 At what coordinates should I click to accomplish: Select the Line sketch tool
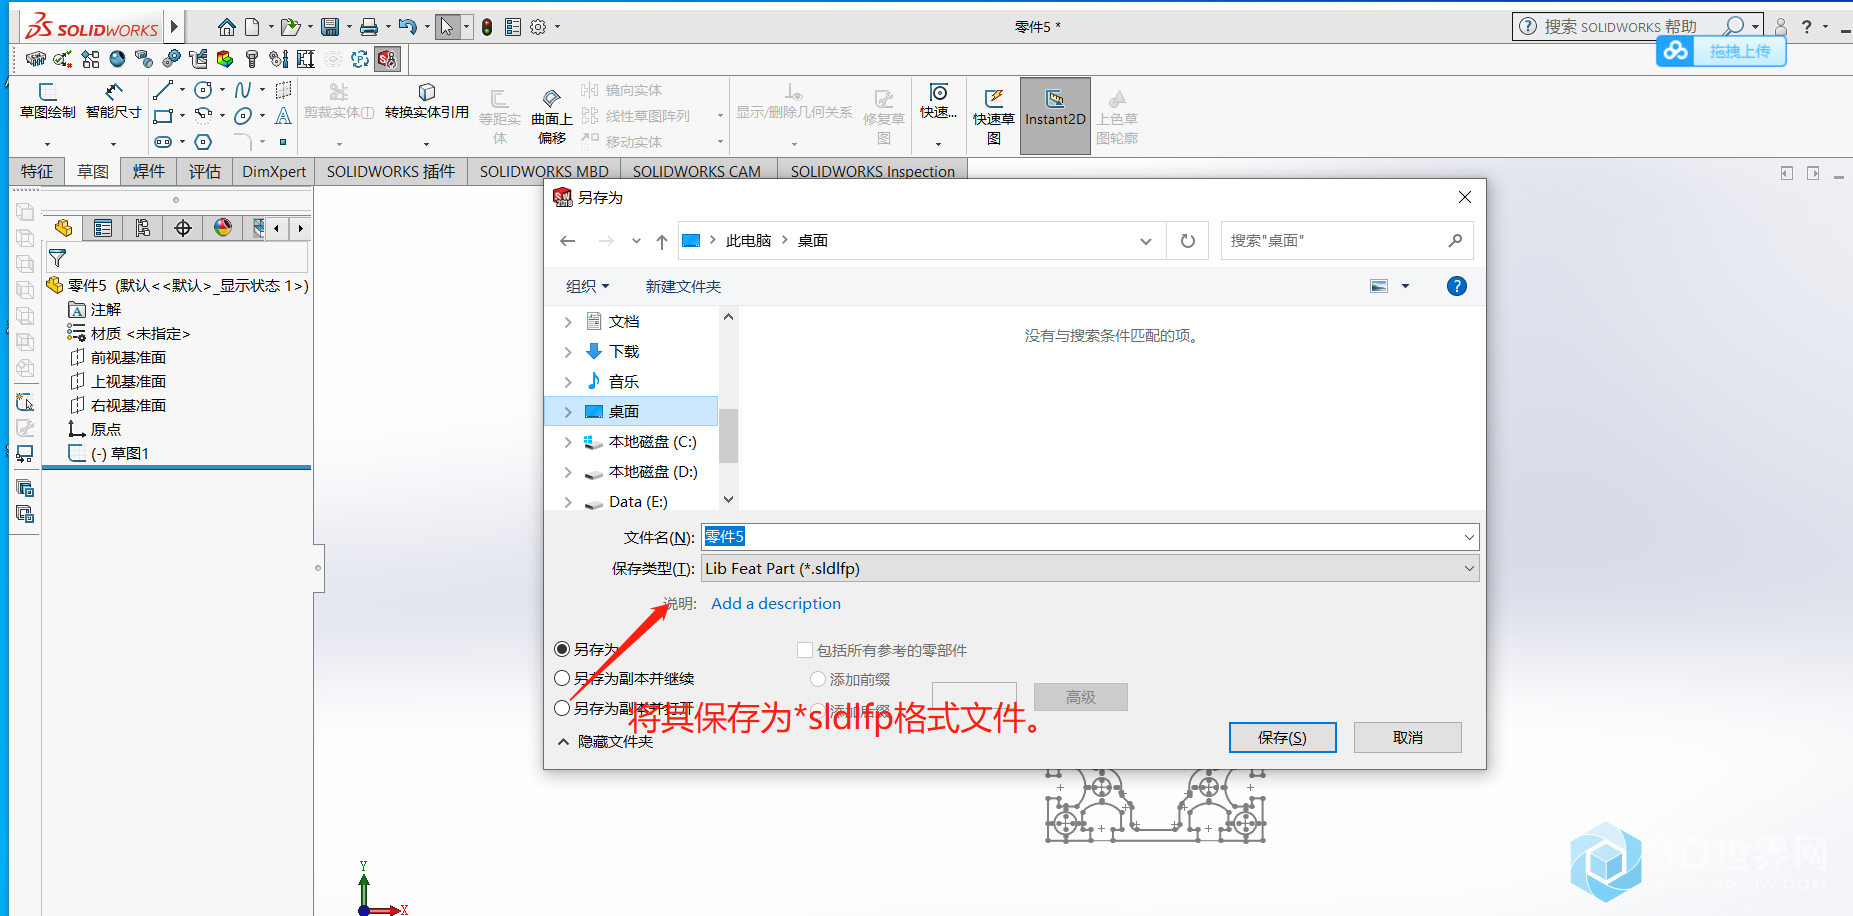click(x=163, y=90)
